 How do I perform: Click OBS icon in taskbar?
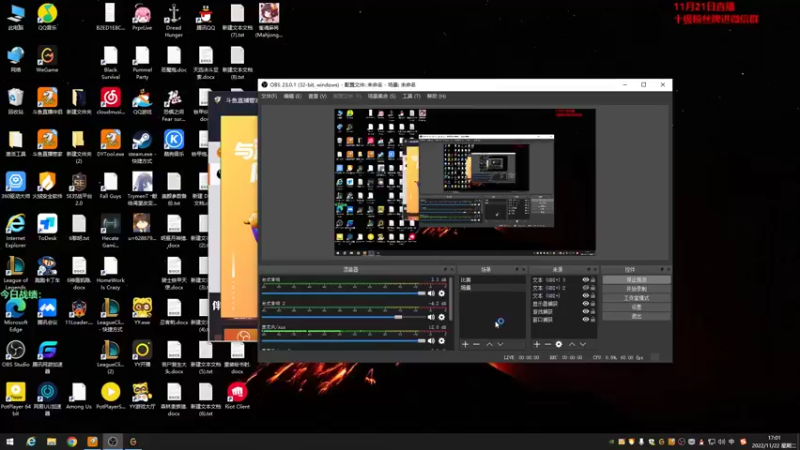tap(113, 442)
